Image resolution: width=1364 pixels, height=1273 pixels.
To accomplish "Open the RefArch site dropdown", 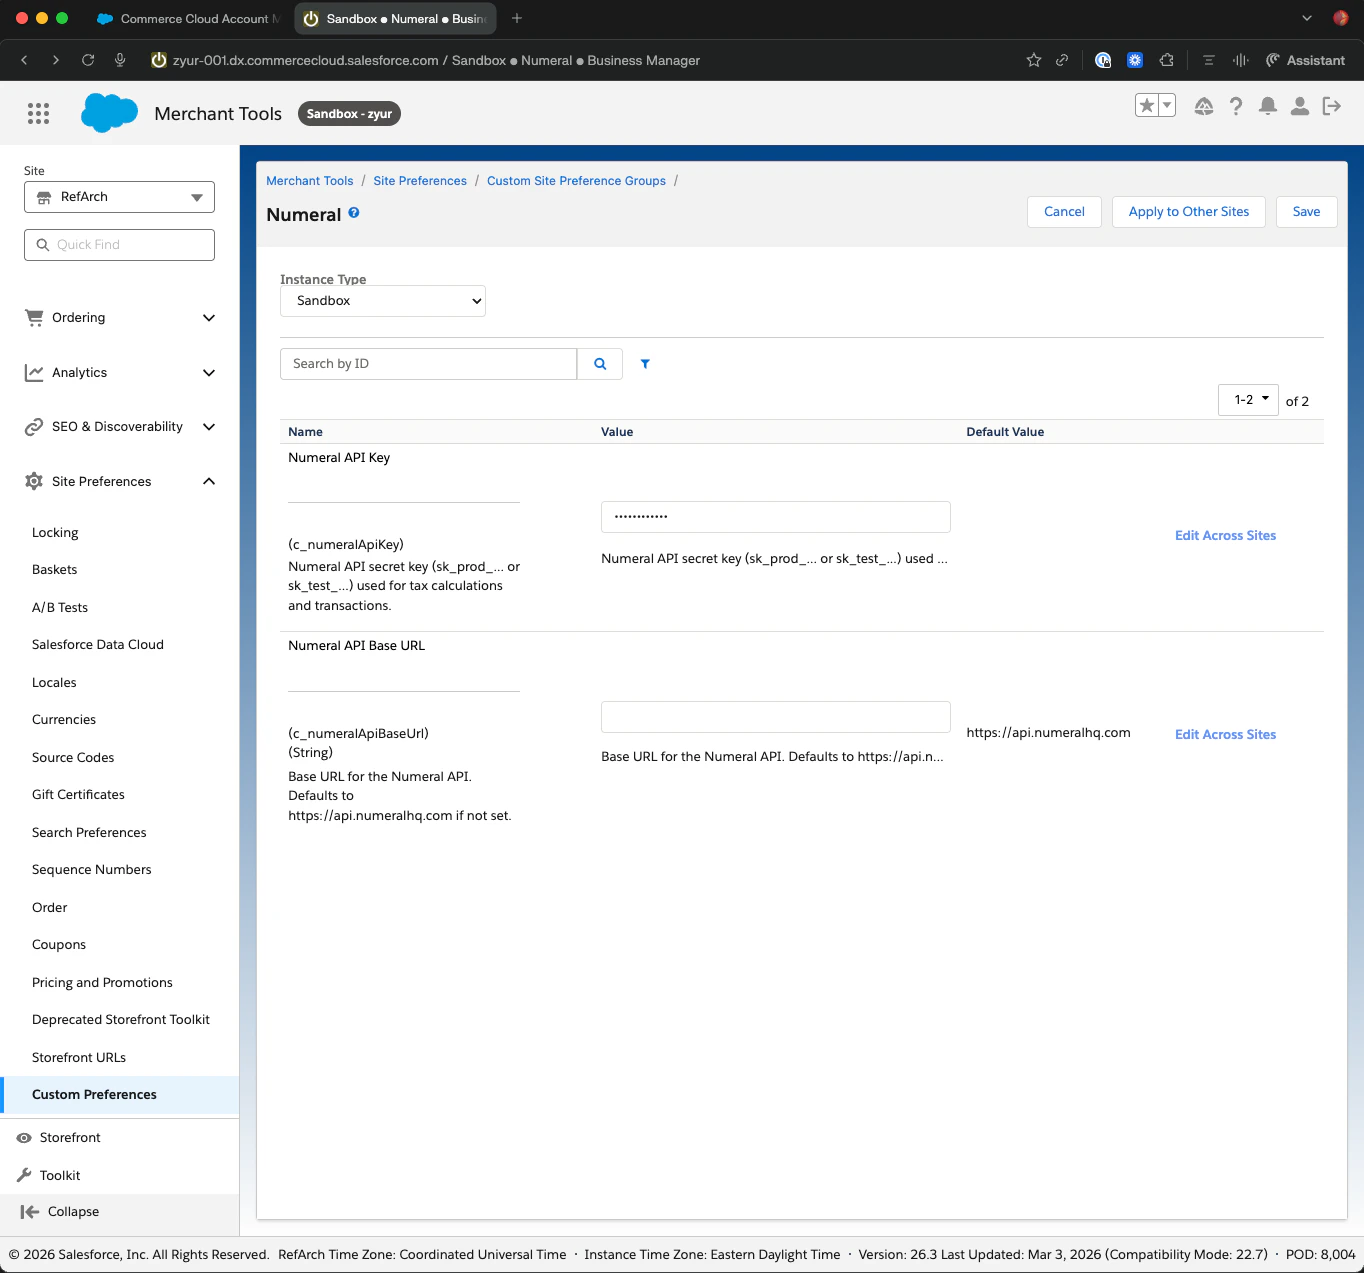I will [x=119, y=197].
